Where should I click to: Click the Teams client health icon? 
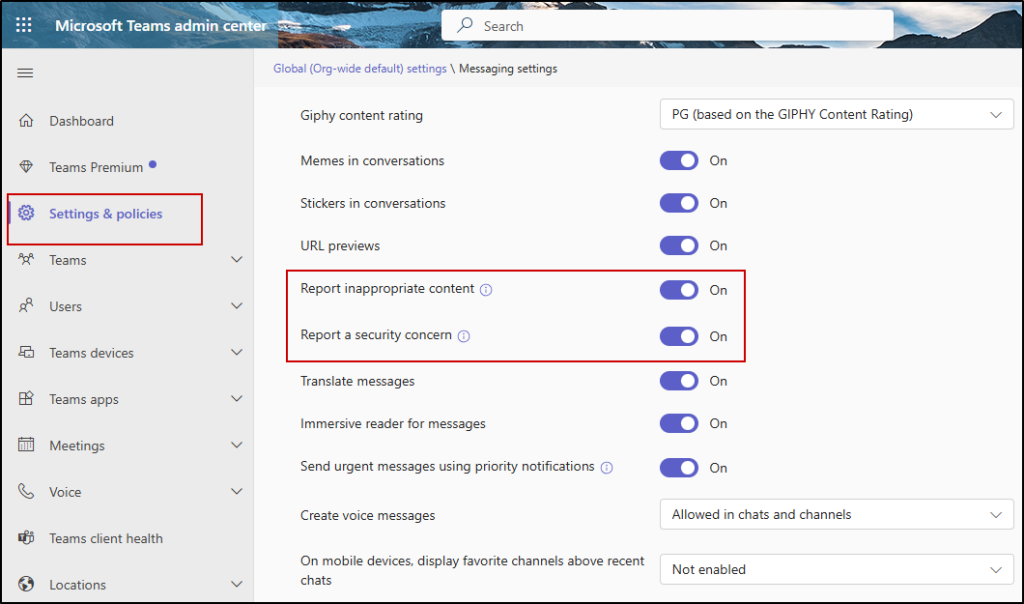[x=27, y=538]
